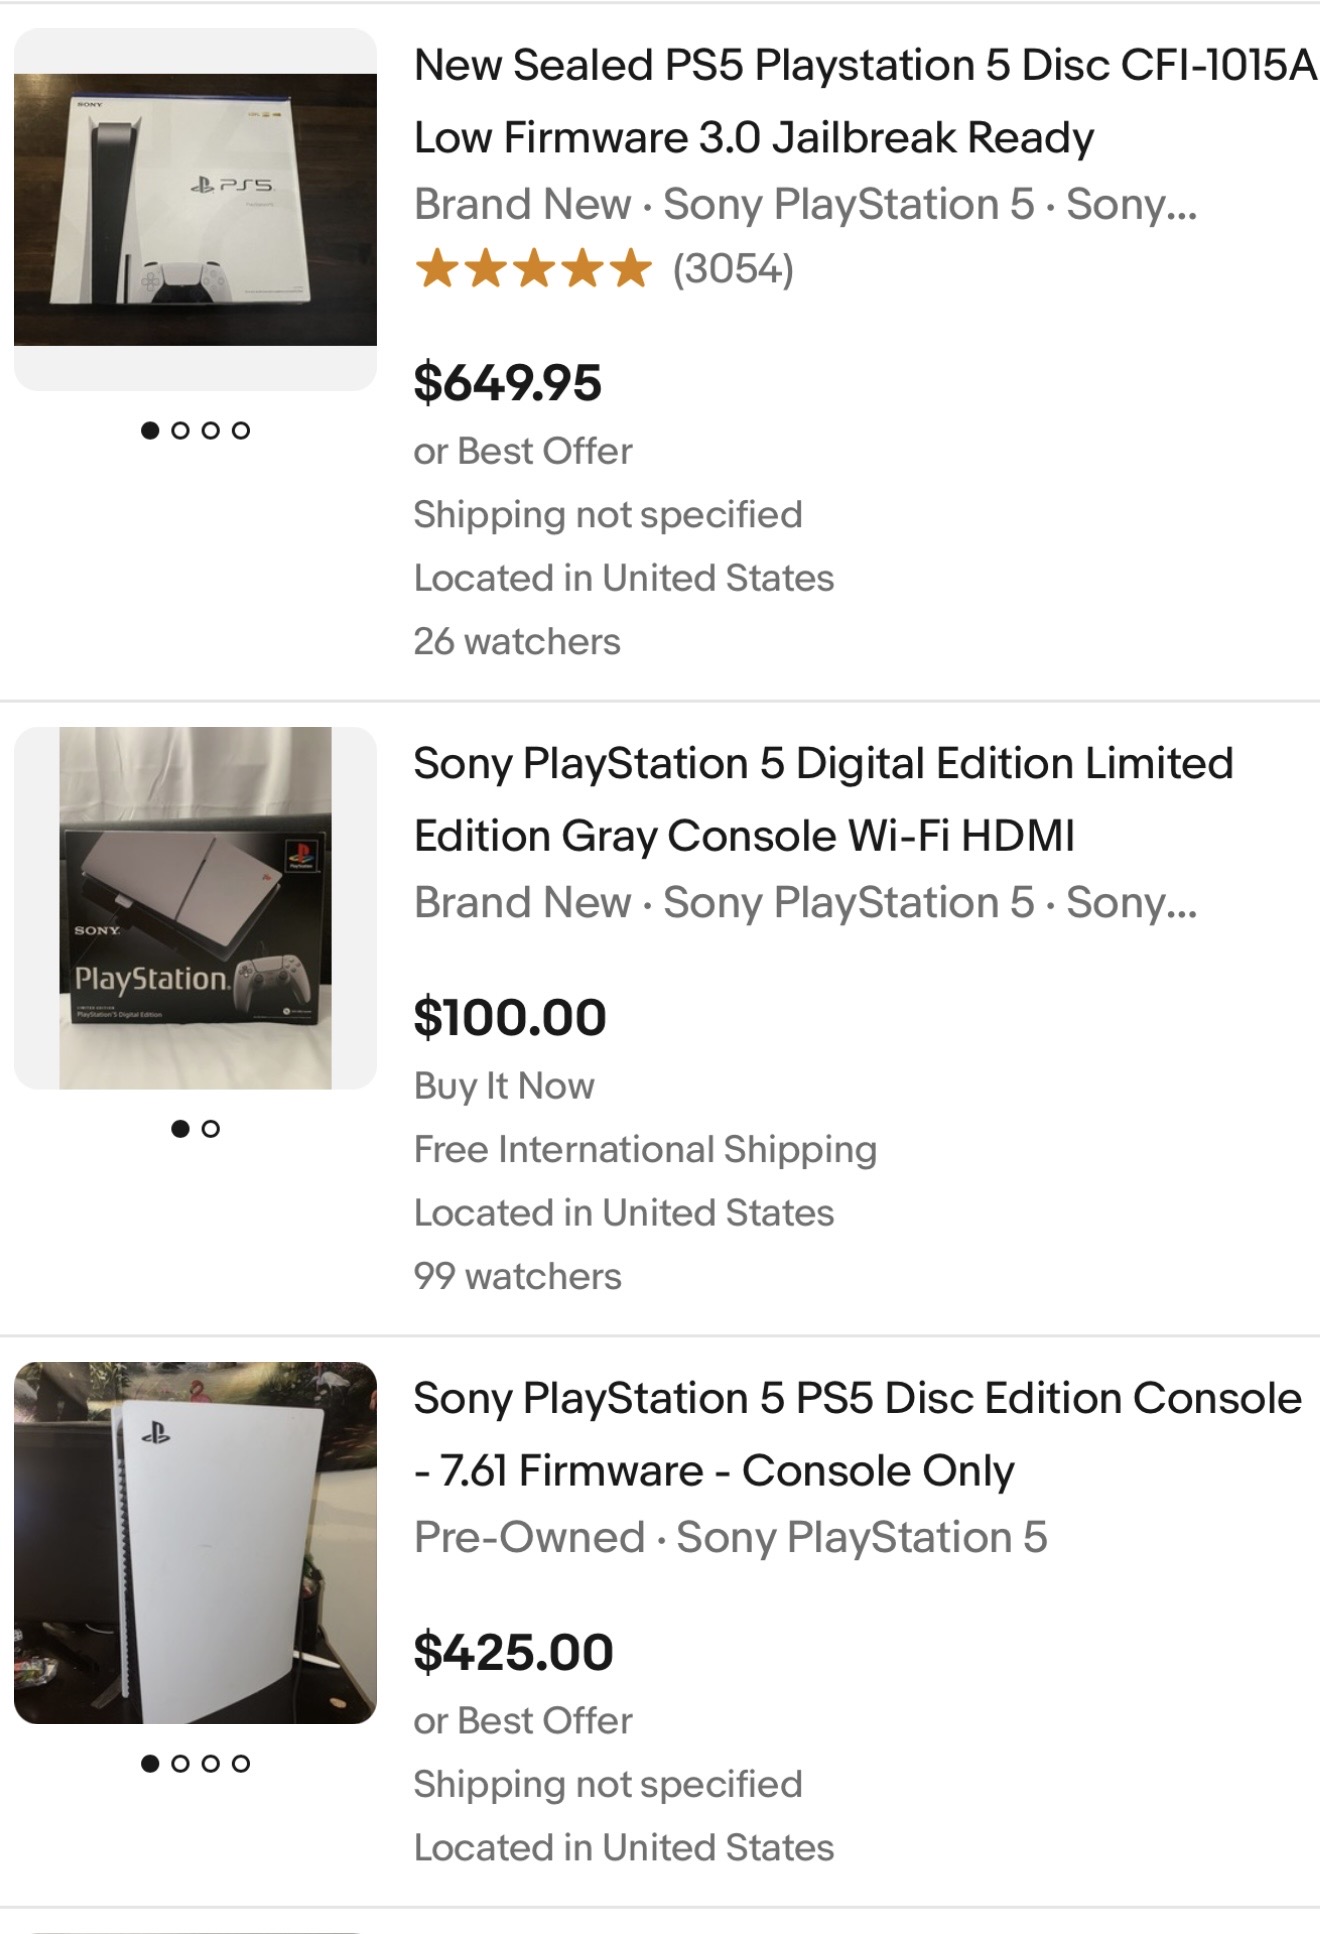1320x1934 pixels.
Task: Tap the 99 watchers text
Action: [517, 1276]
